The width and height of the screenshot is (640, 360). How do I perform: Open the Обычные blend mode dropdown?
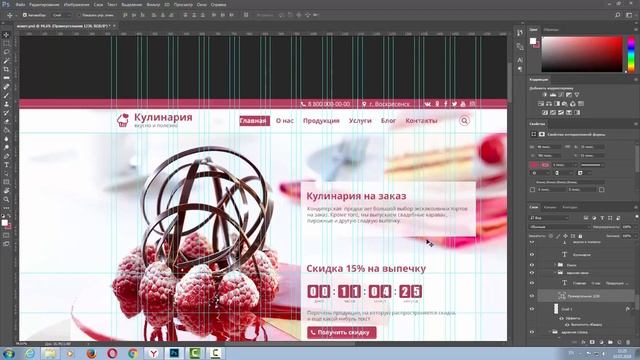pos(560,227)
